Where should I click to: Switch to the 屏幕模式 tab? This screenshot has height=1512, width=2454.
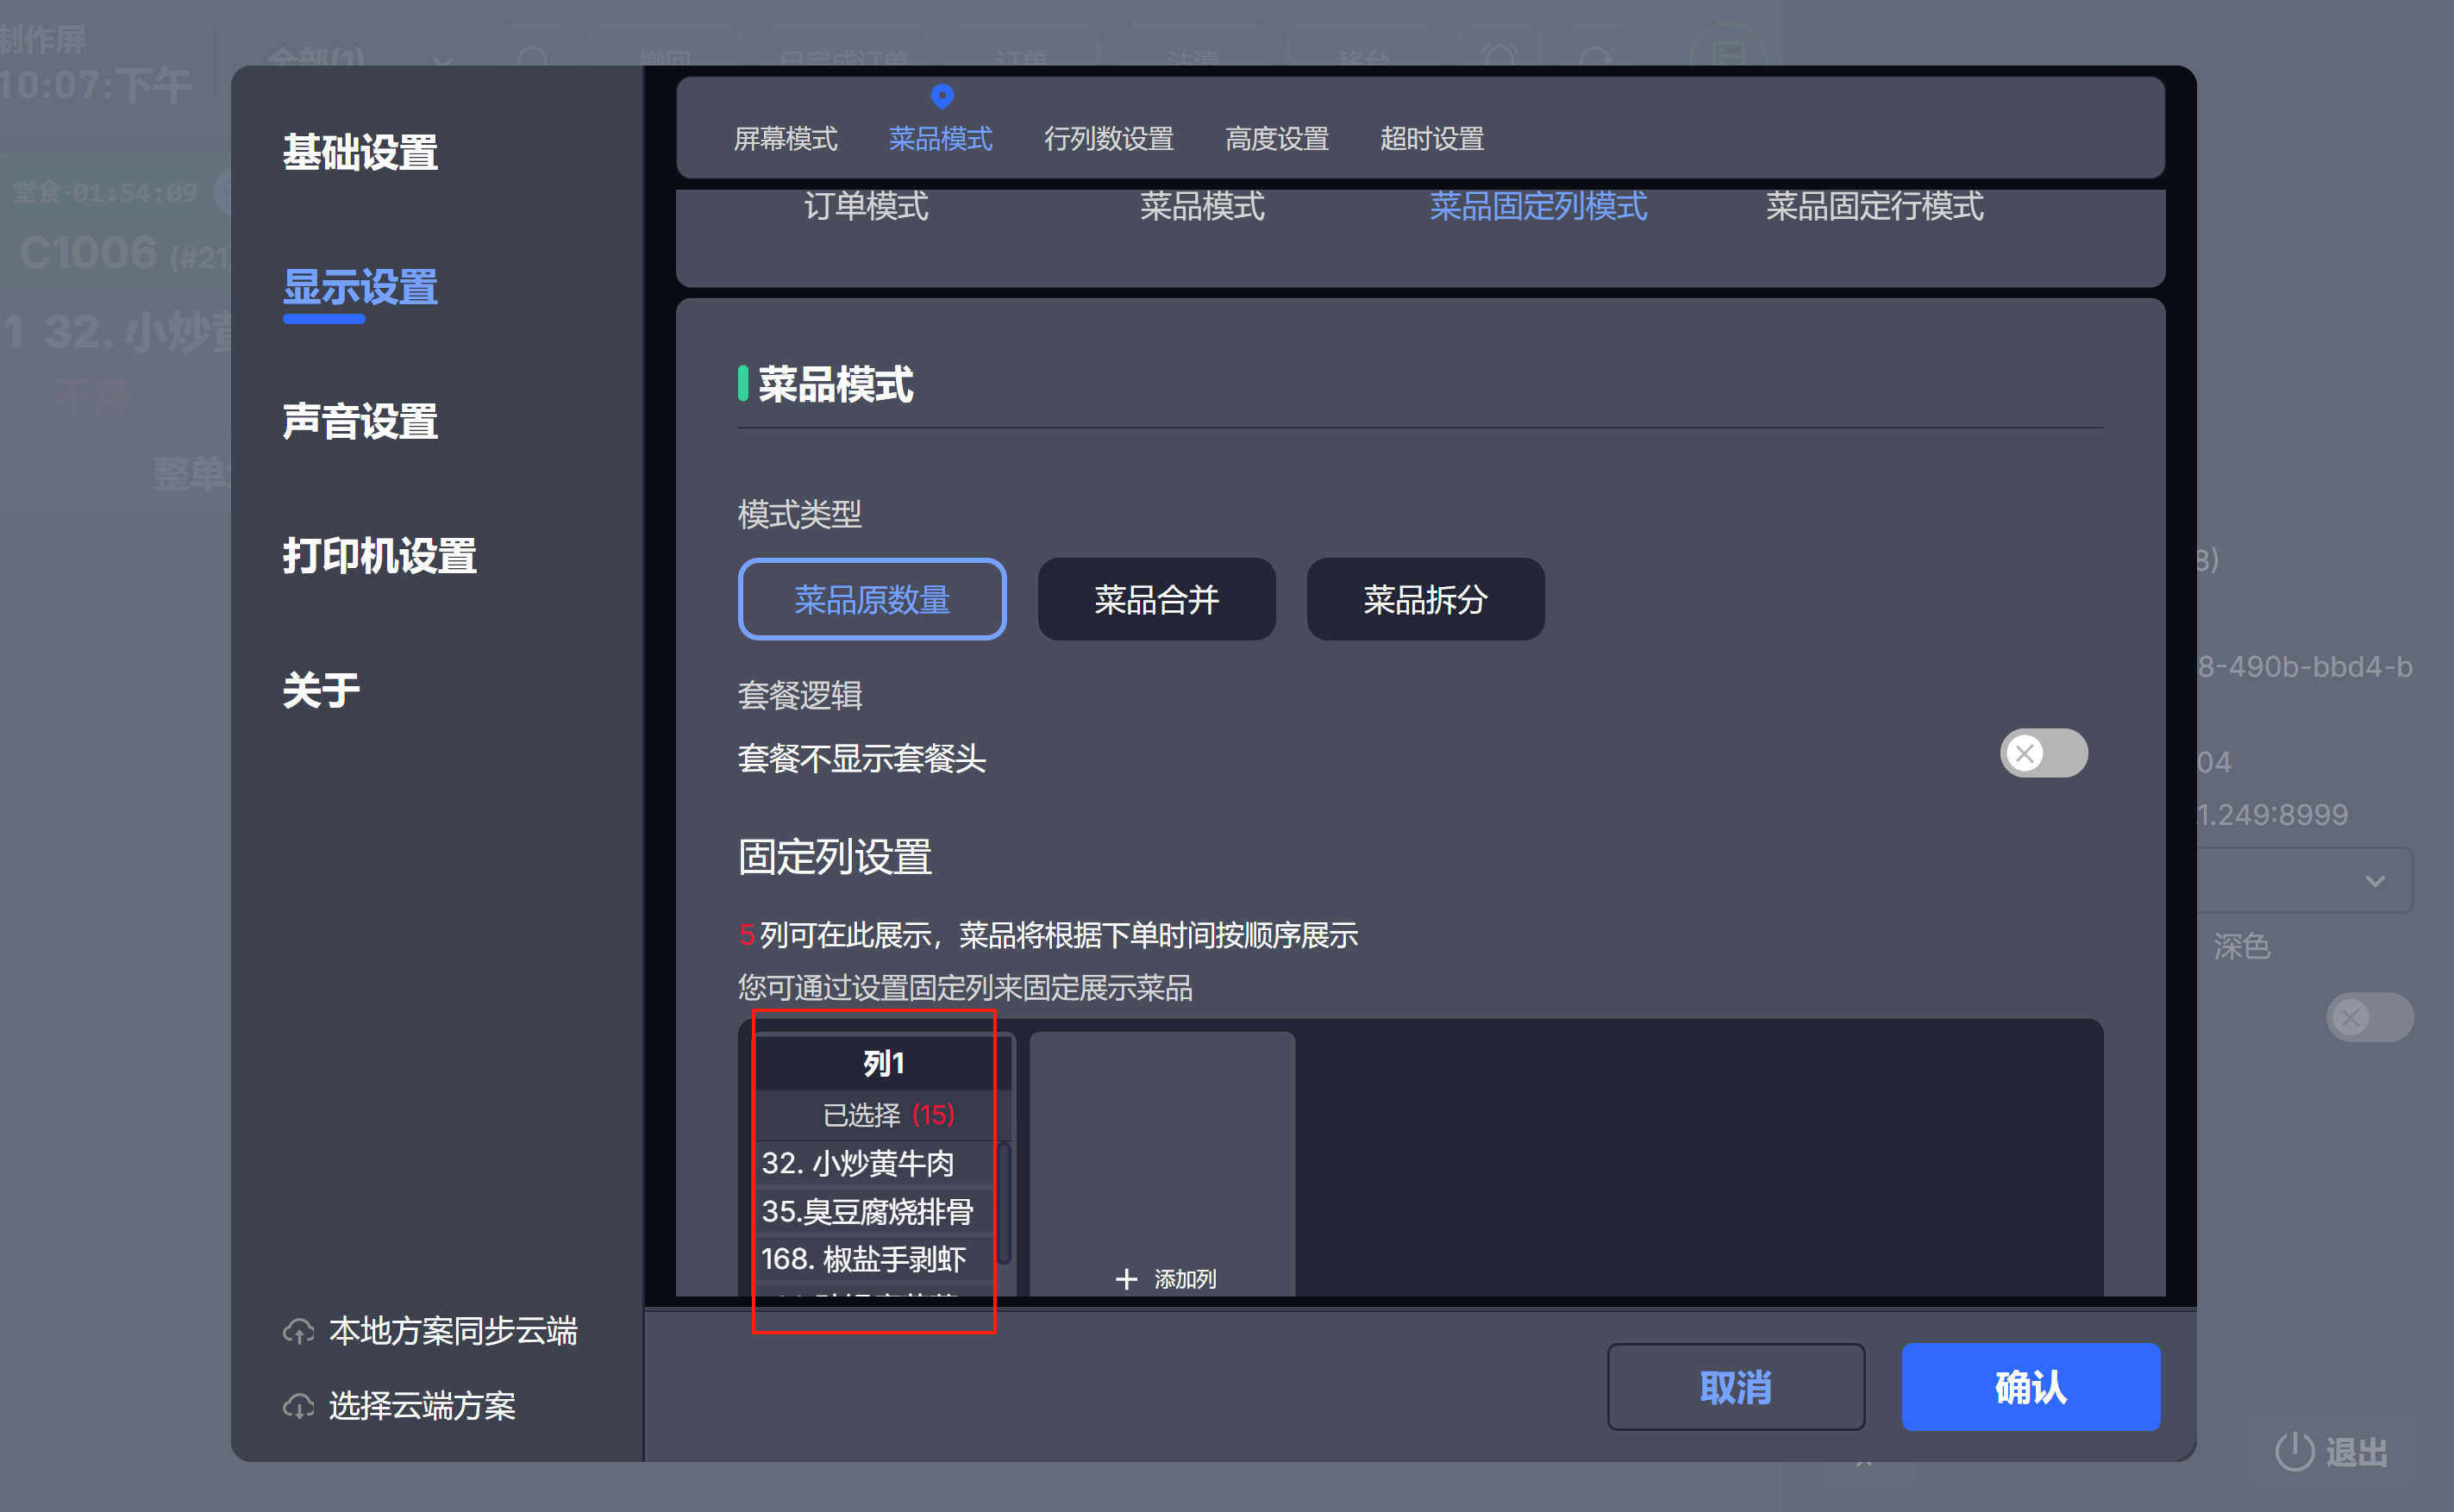click(785, 139)
